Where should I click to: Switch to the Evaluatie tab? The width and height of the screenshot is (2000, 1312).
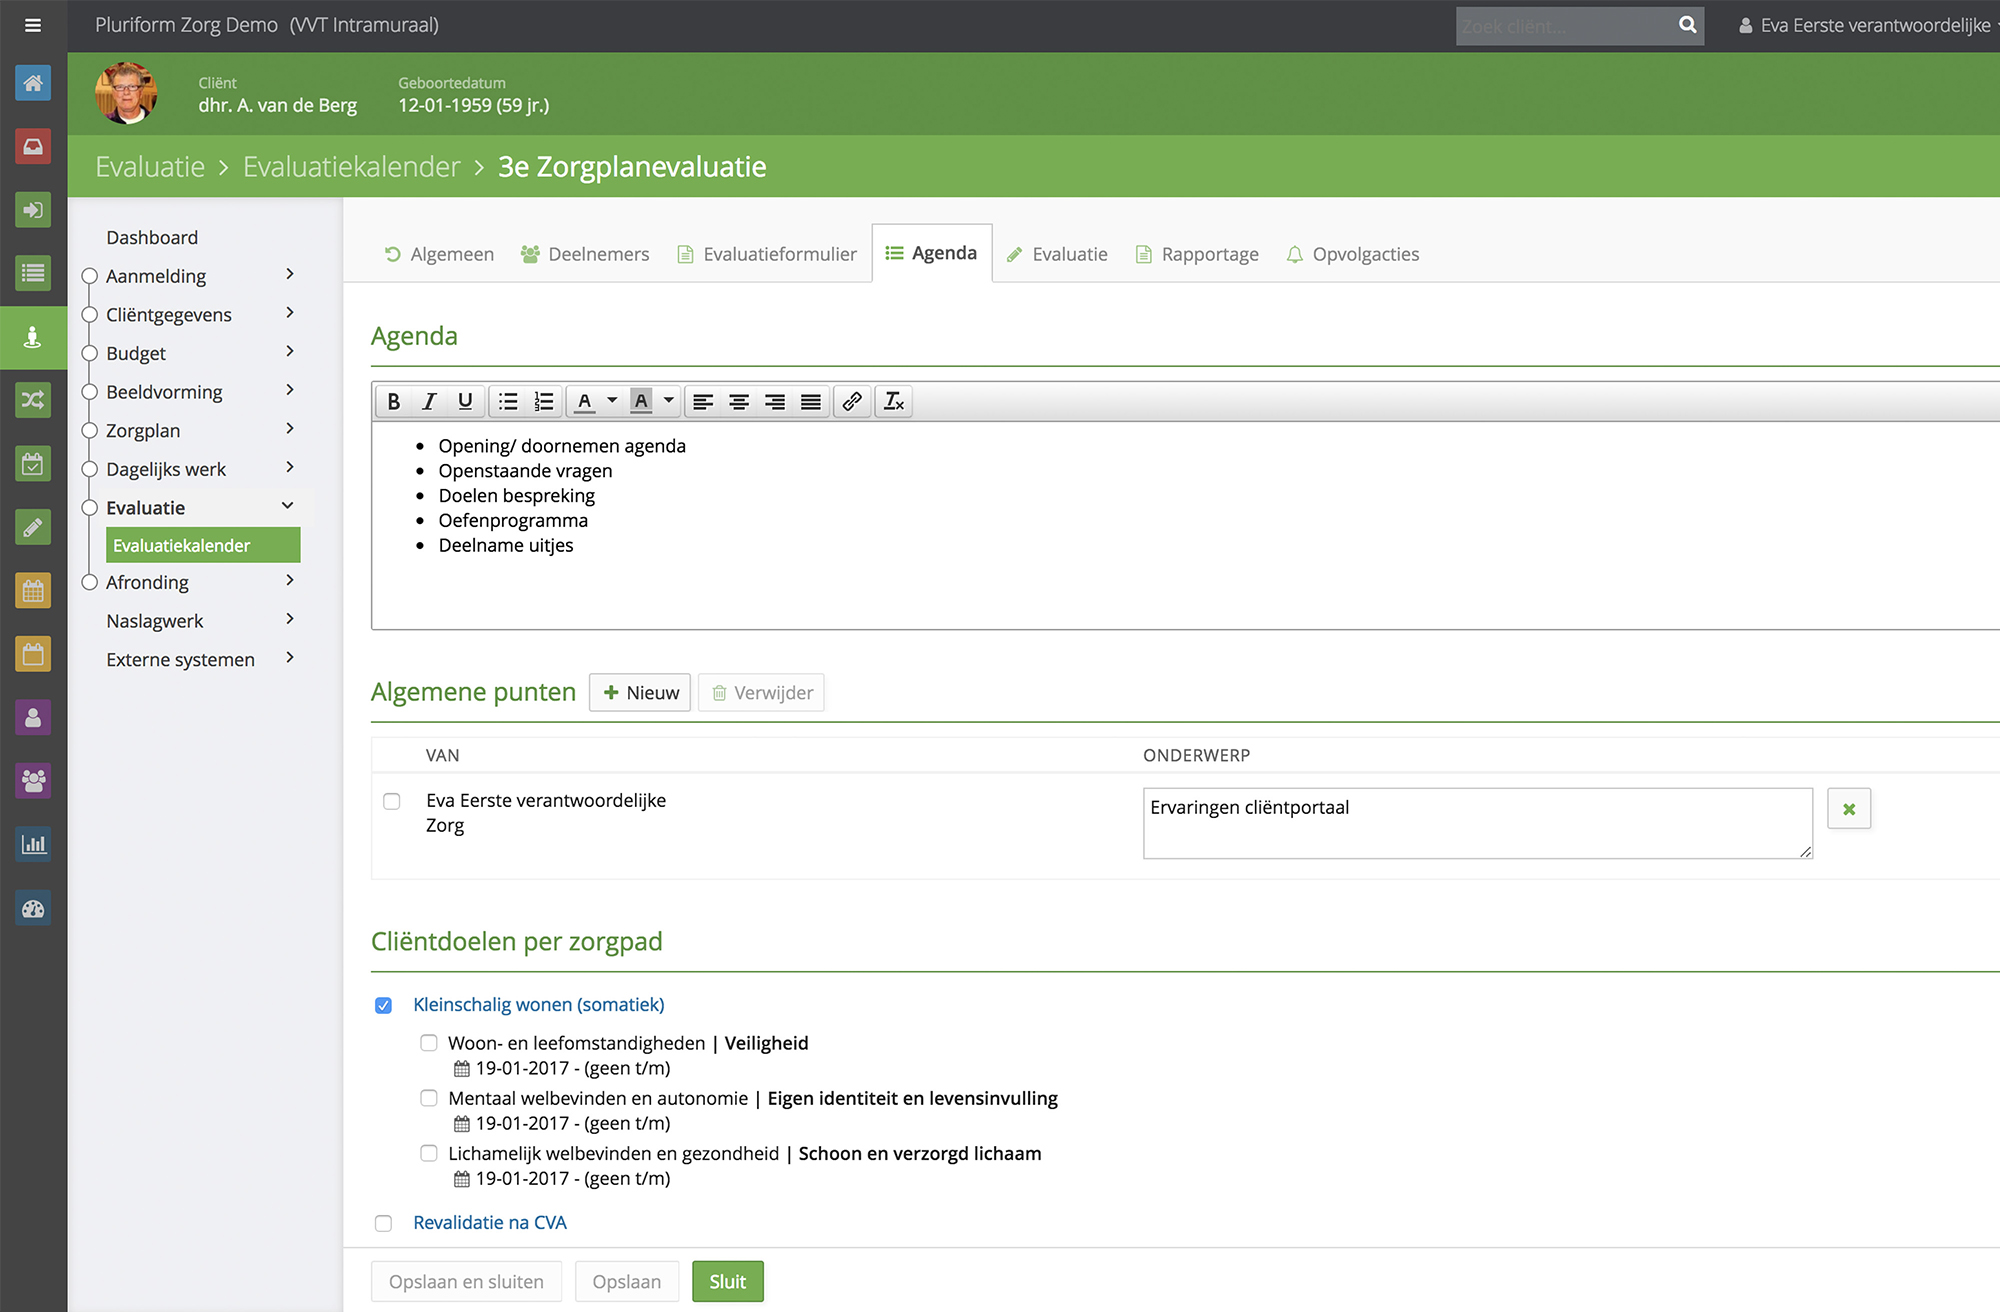(1057, 254)
